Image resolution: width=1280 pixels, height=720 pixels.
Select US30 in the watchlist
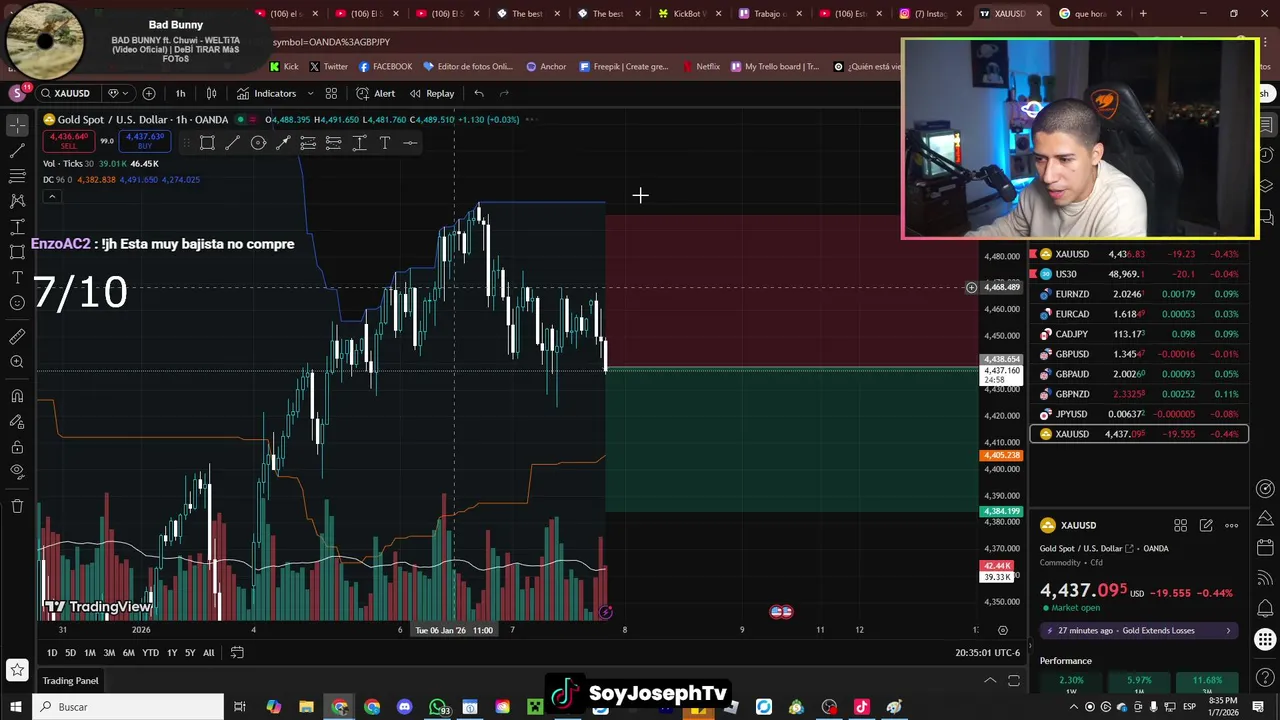click(x=1139, y=274)
